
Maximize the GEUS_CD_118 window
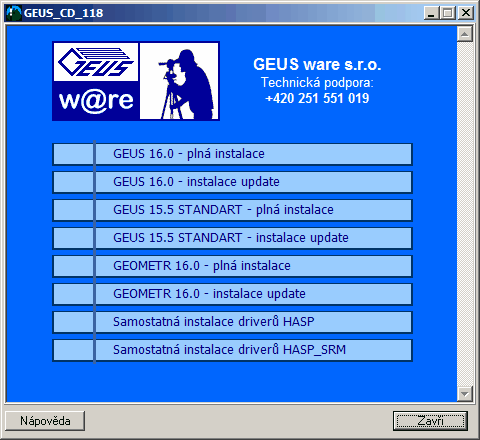coord(448,13)
